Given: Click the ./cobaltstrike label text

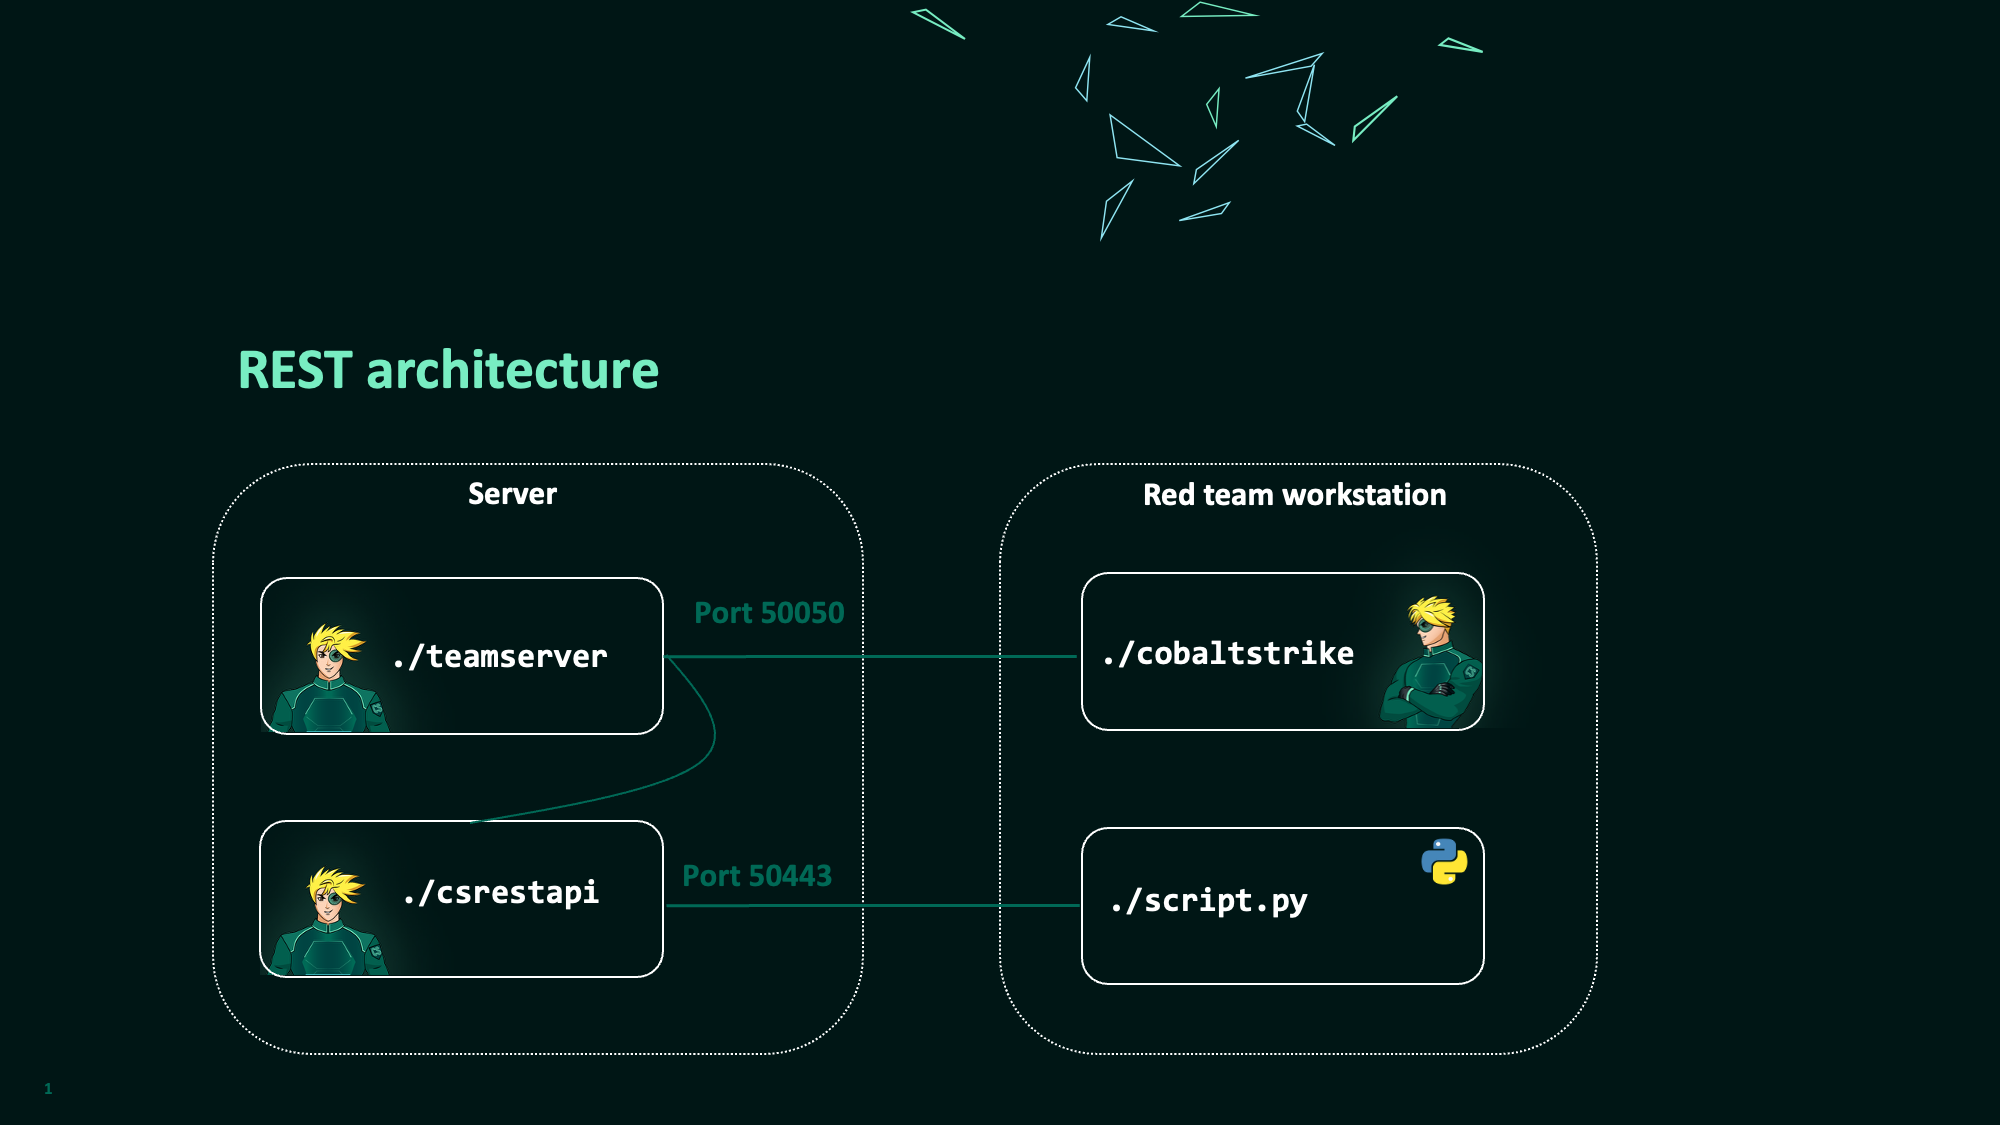Looking at the screenshot, I should pyautogui.click(x=1228, y=654).
